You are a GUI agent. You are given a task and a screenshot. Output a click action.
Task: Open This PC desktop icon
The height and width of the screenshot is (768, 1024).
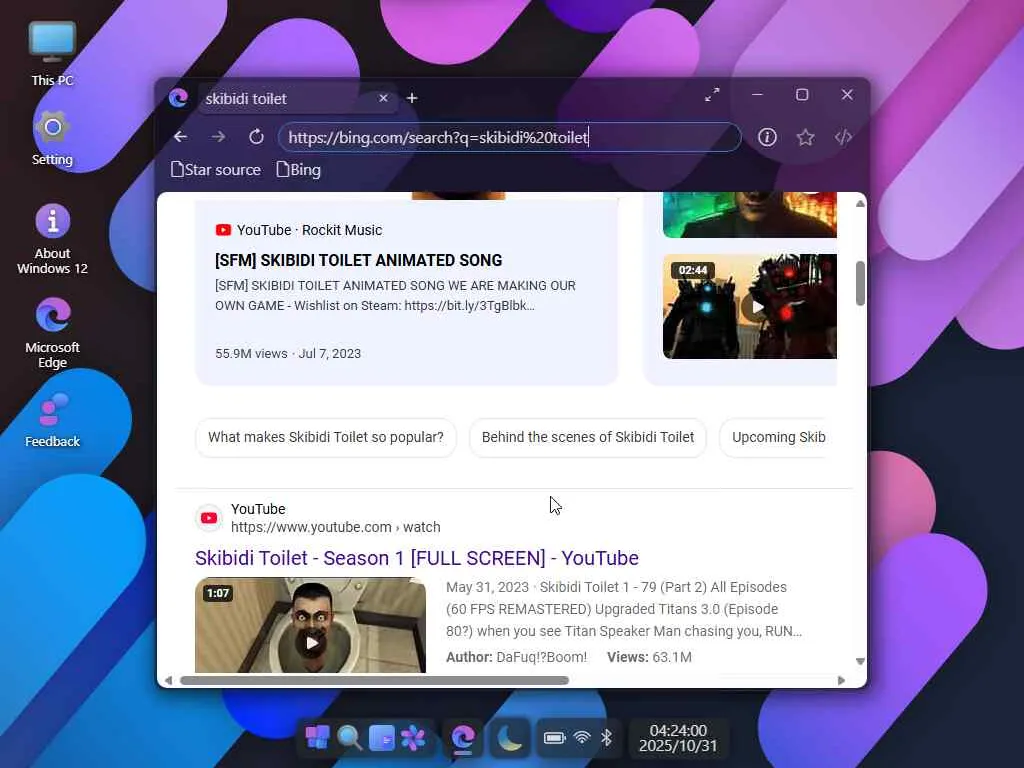coord(52,54)
